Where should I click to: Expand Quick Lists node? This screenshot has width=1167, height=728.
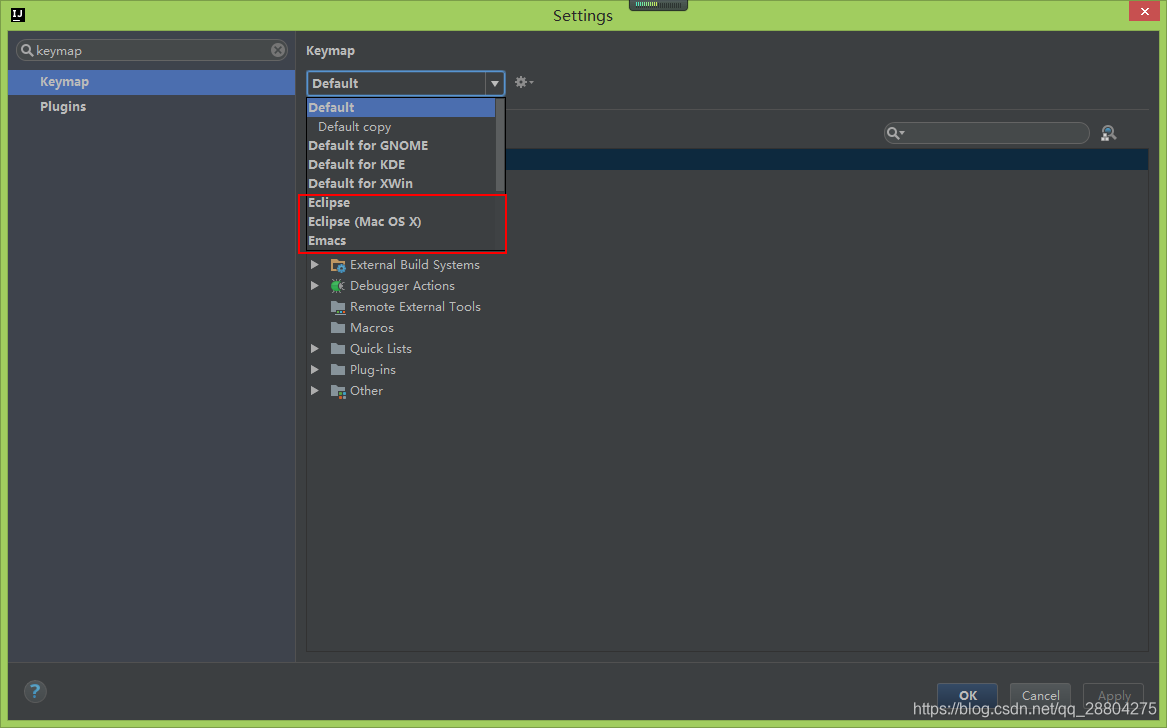click(315, 348)
